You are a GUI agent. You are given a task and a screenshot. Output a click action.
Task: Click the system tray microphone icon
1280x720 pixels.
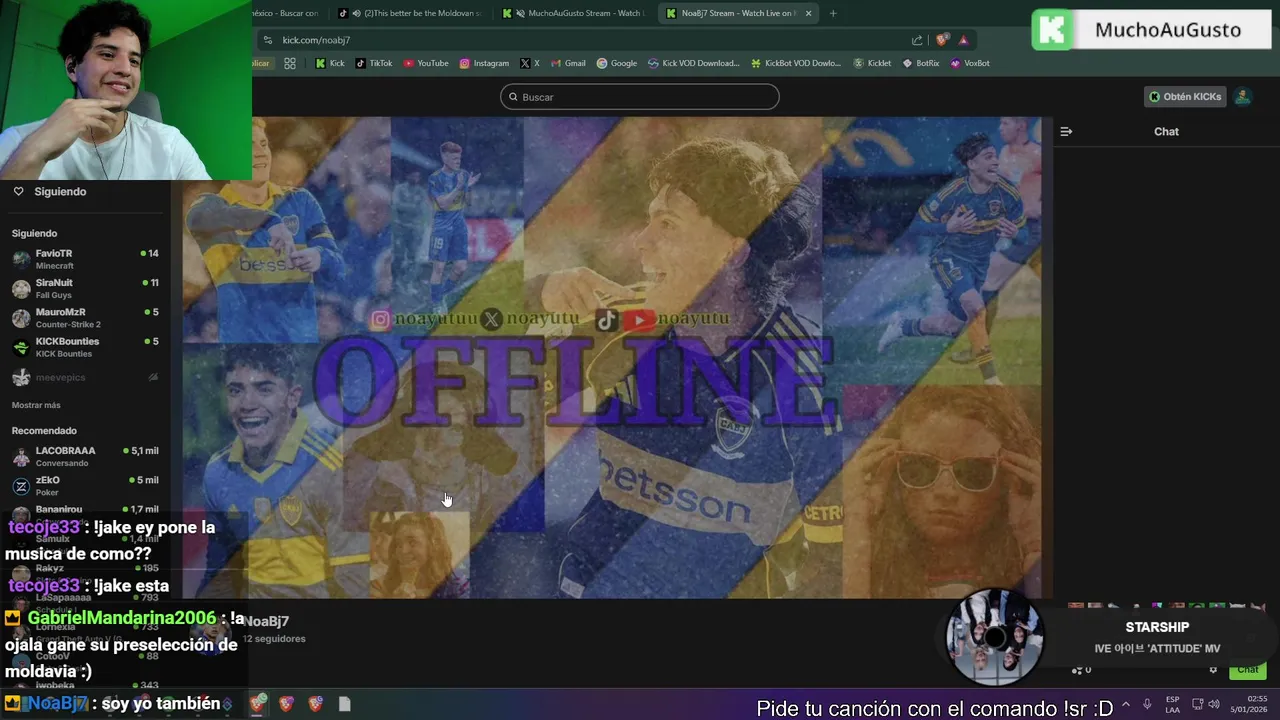[x=1147, y=704]
